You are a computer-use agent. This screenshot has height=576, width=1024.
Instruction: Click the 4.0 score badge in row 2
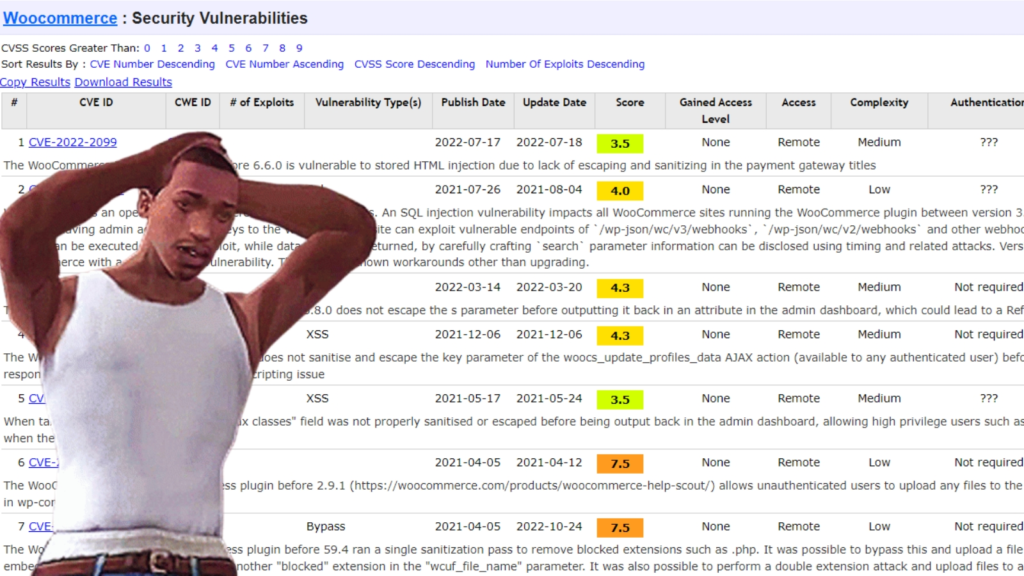click(620, 191)
